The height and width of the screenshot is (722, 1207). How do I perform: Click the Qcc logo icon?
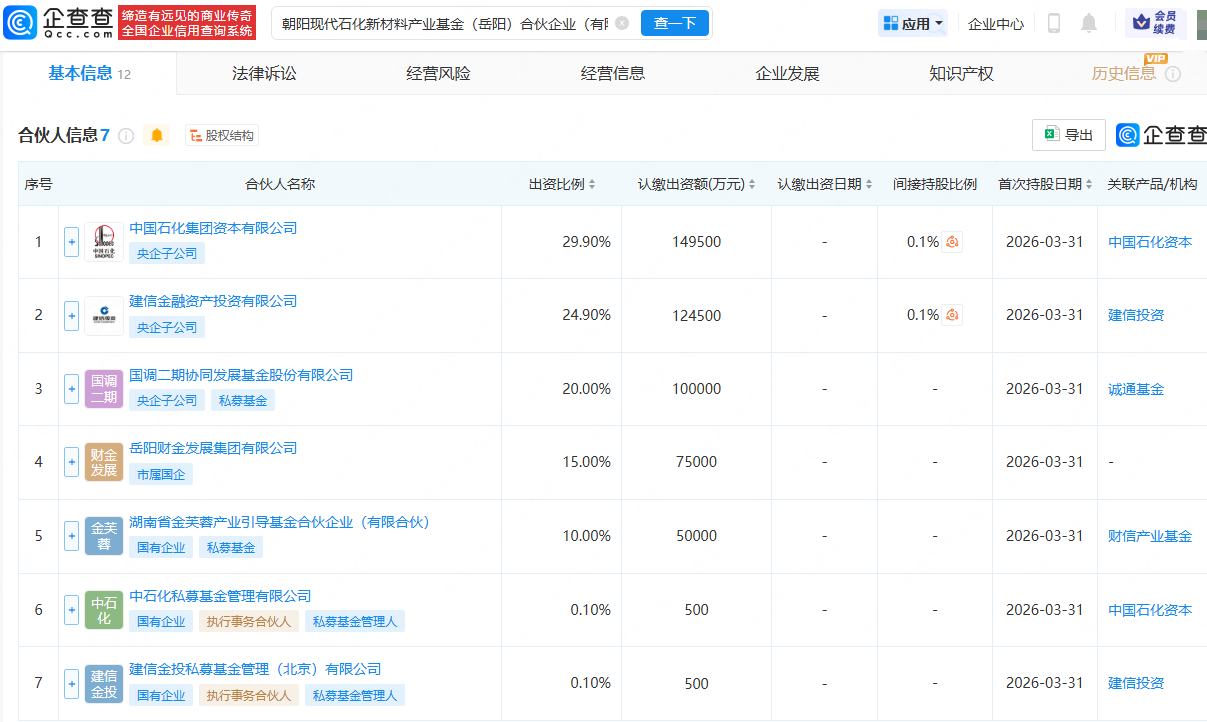click(20, 22)
